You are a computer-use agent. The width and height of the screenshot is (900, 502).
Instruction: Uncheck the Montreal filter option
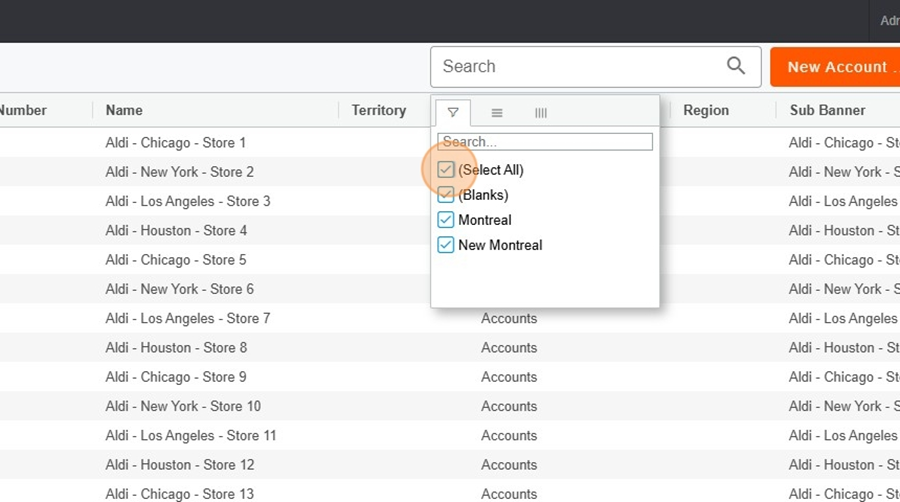coord(445,220)
